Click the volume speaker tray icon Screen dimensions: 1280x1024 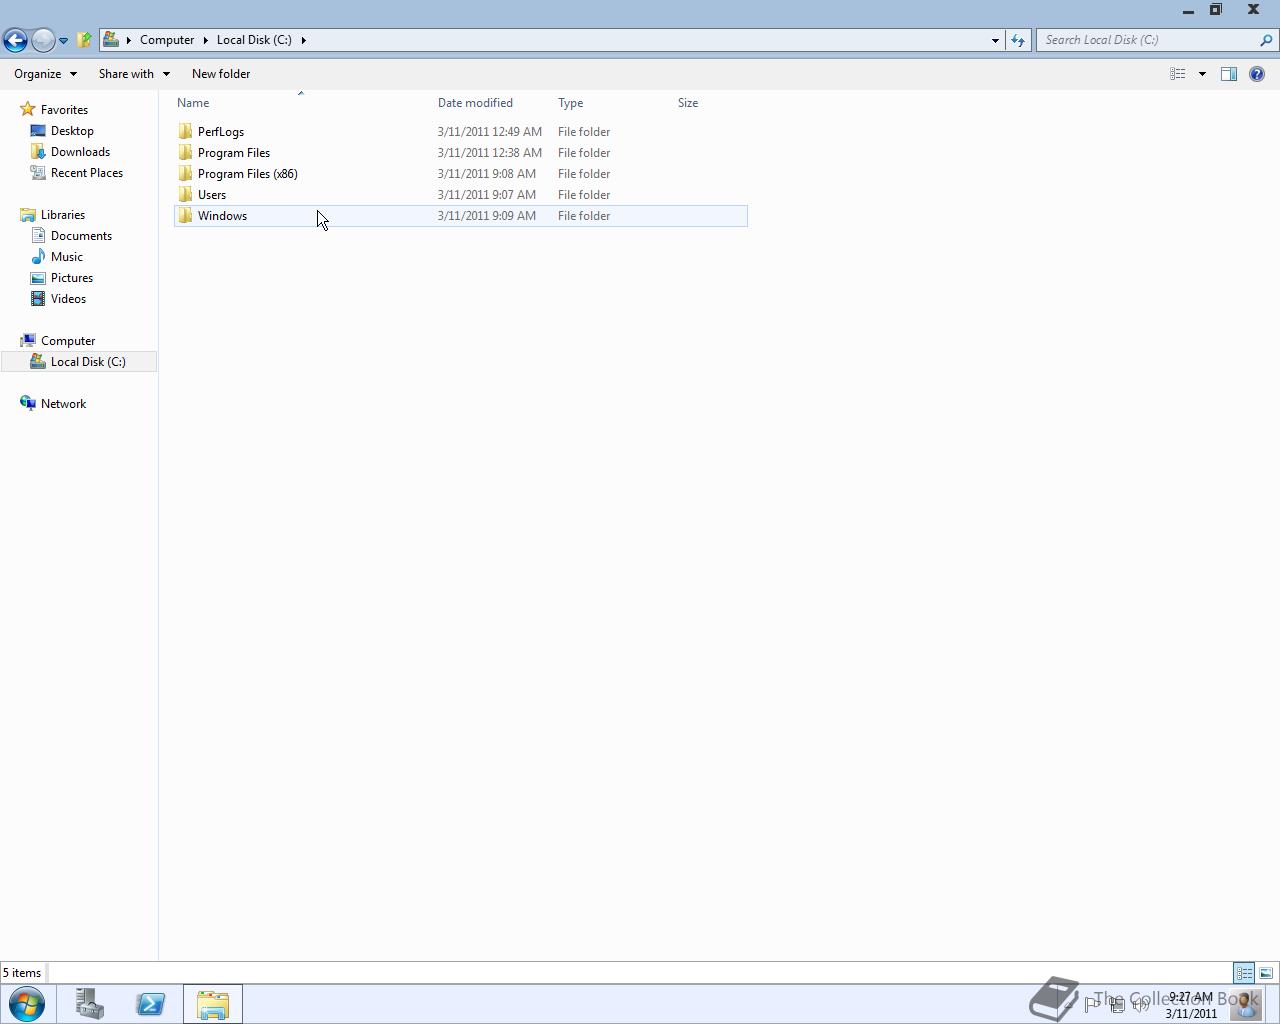point(1140,1005)
